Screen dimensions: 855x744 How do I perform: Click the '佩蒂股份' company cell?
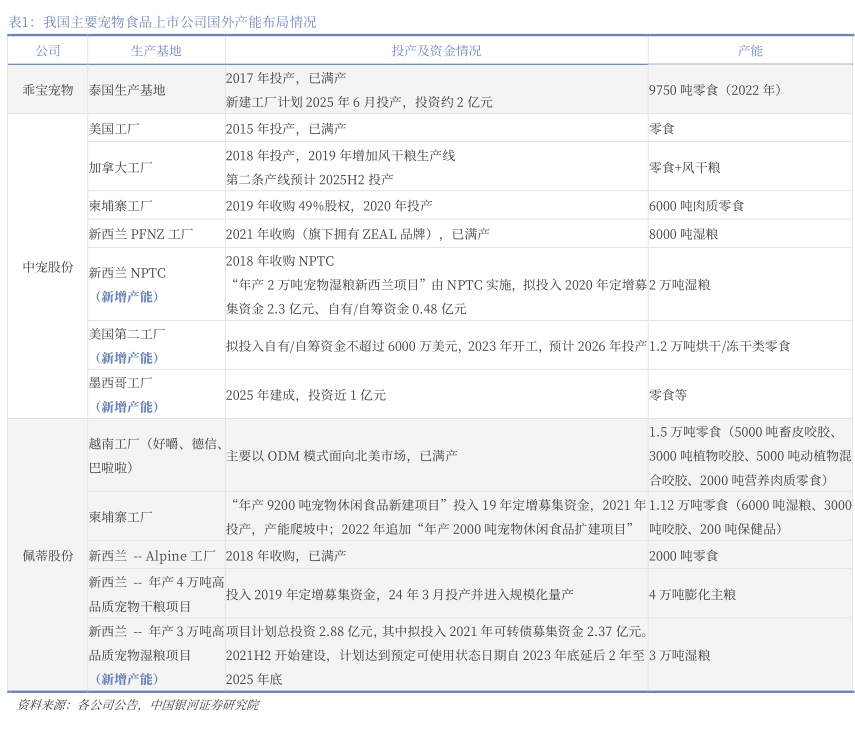(47, 555)
